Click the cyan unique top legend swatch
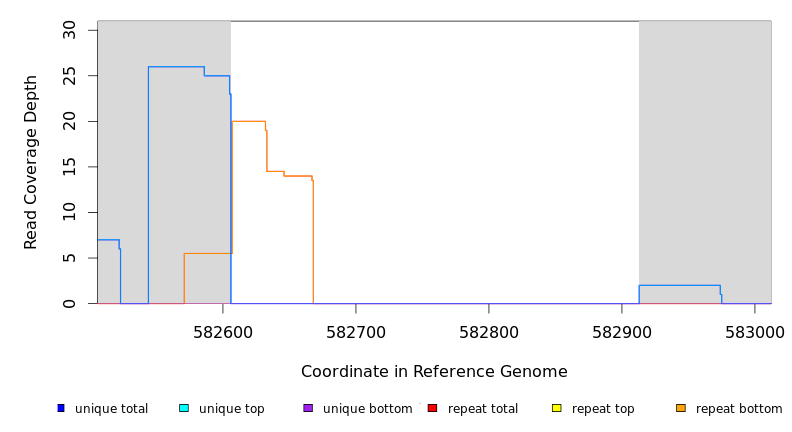This screenshot has height=432, width=792. (184, 408)
